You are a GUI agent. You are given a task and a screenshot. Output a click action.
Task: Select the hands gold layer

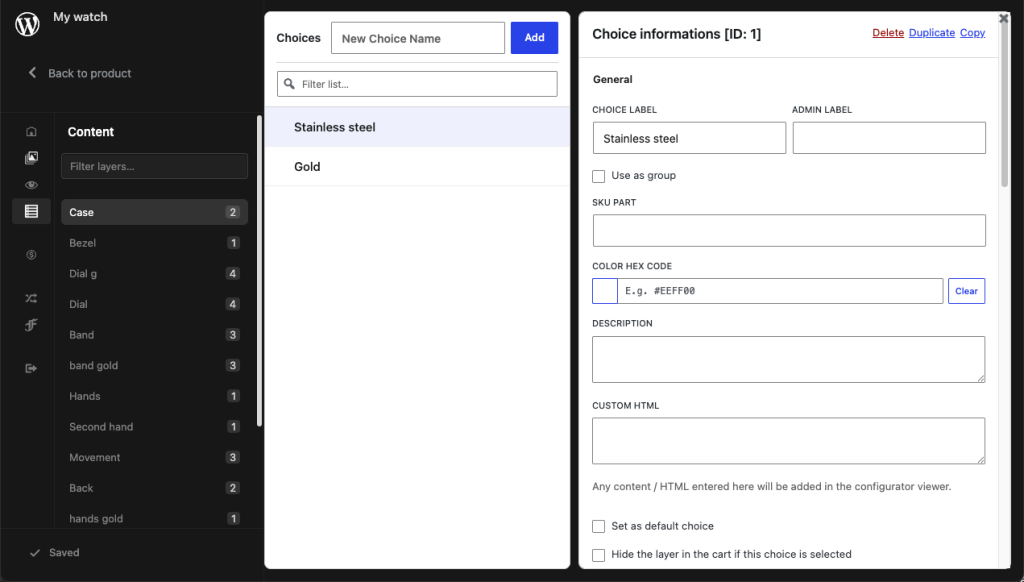154,519
